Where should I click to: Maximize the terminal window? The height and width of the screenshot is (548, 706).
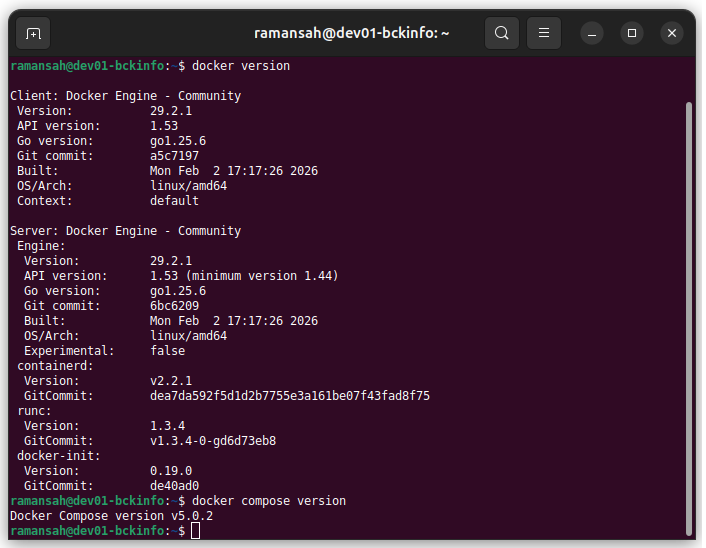[632, 33]
